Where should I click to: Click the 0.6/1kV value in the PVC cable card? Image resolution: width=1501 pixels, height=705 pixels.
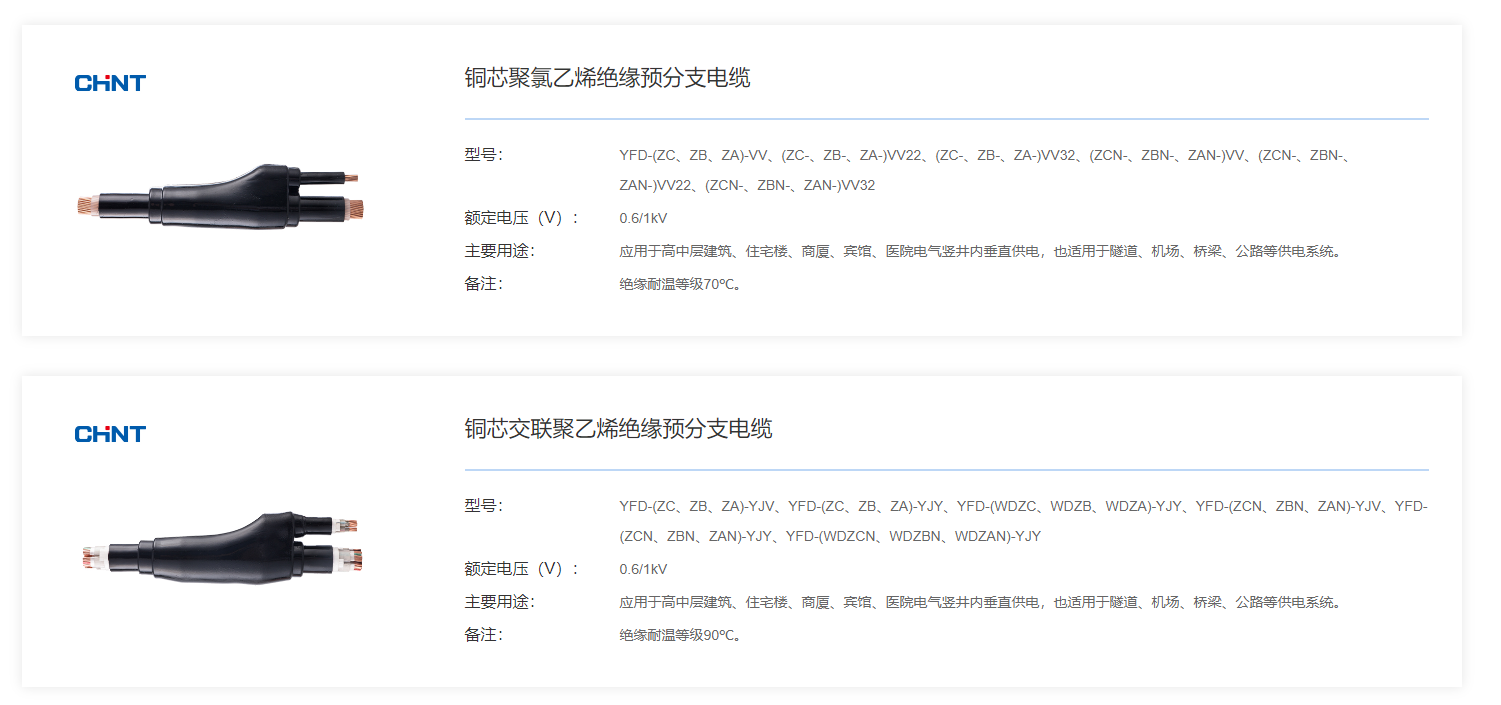[643, 218]
